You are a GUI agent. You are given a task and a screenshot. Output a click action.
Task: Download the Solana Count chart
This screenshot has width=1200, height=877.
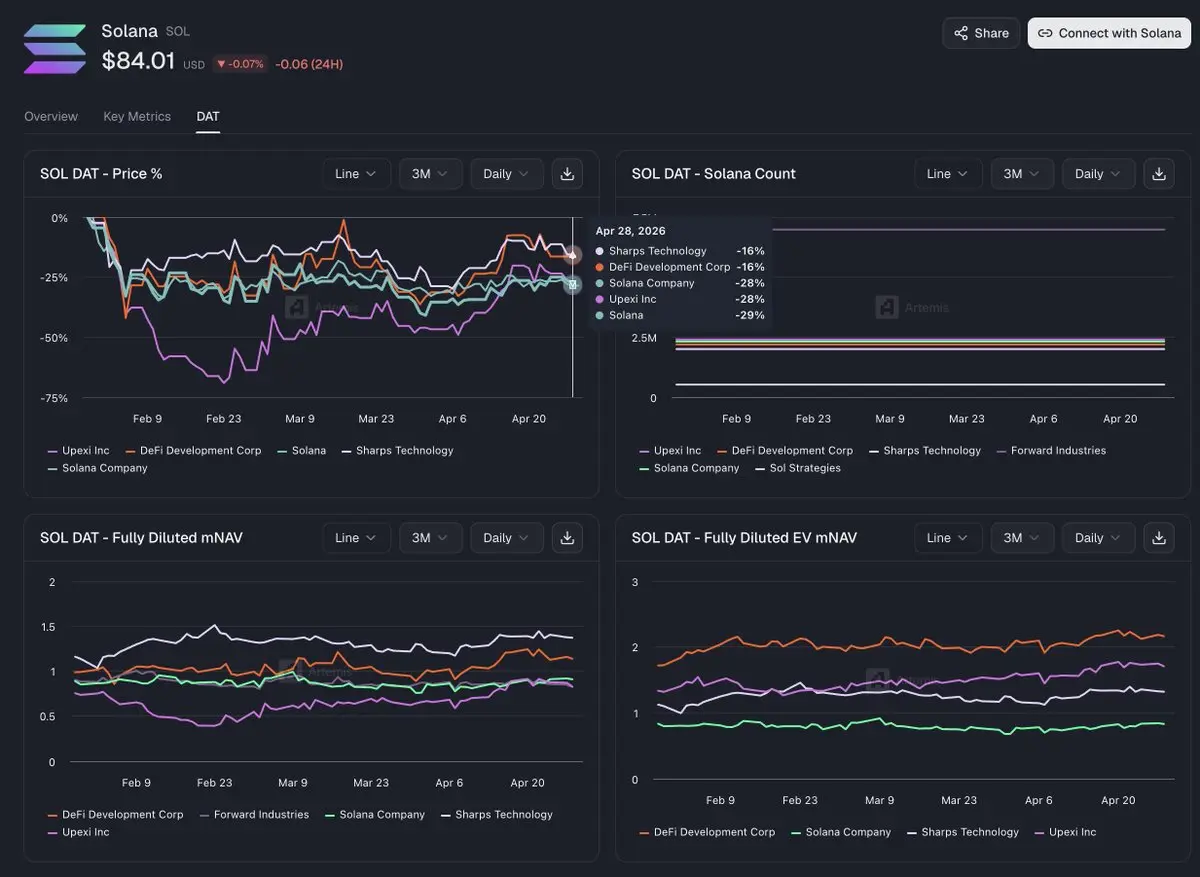coord(1159,174)
